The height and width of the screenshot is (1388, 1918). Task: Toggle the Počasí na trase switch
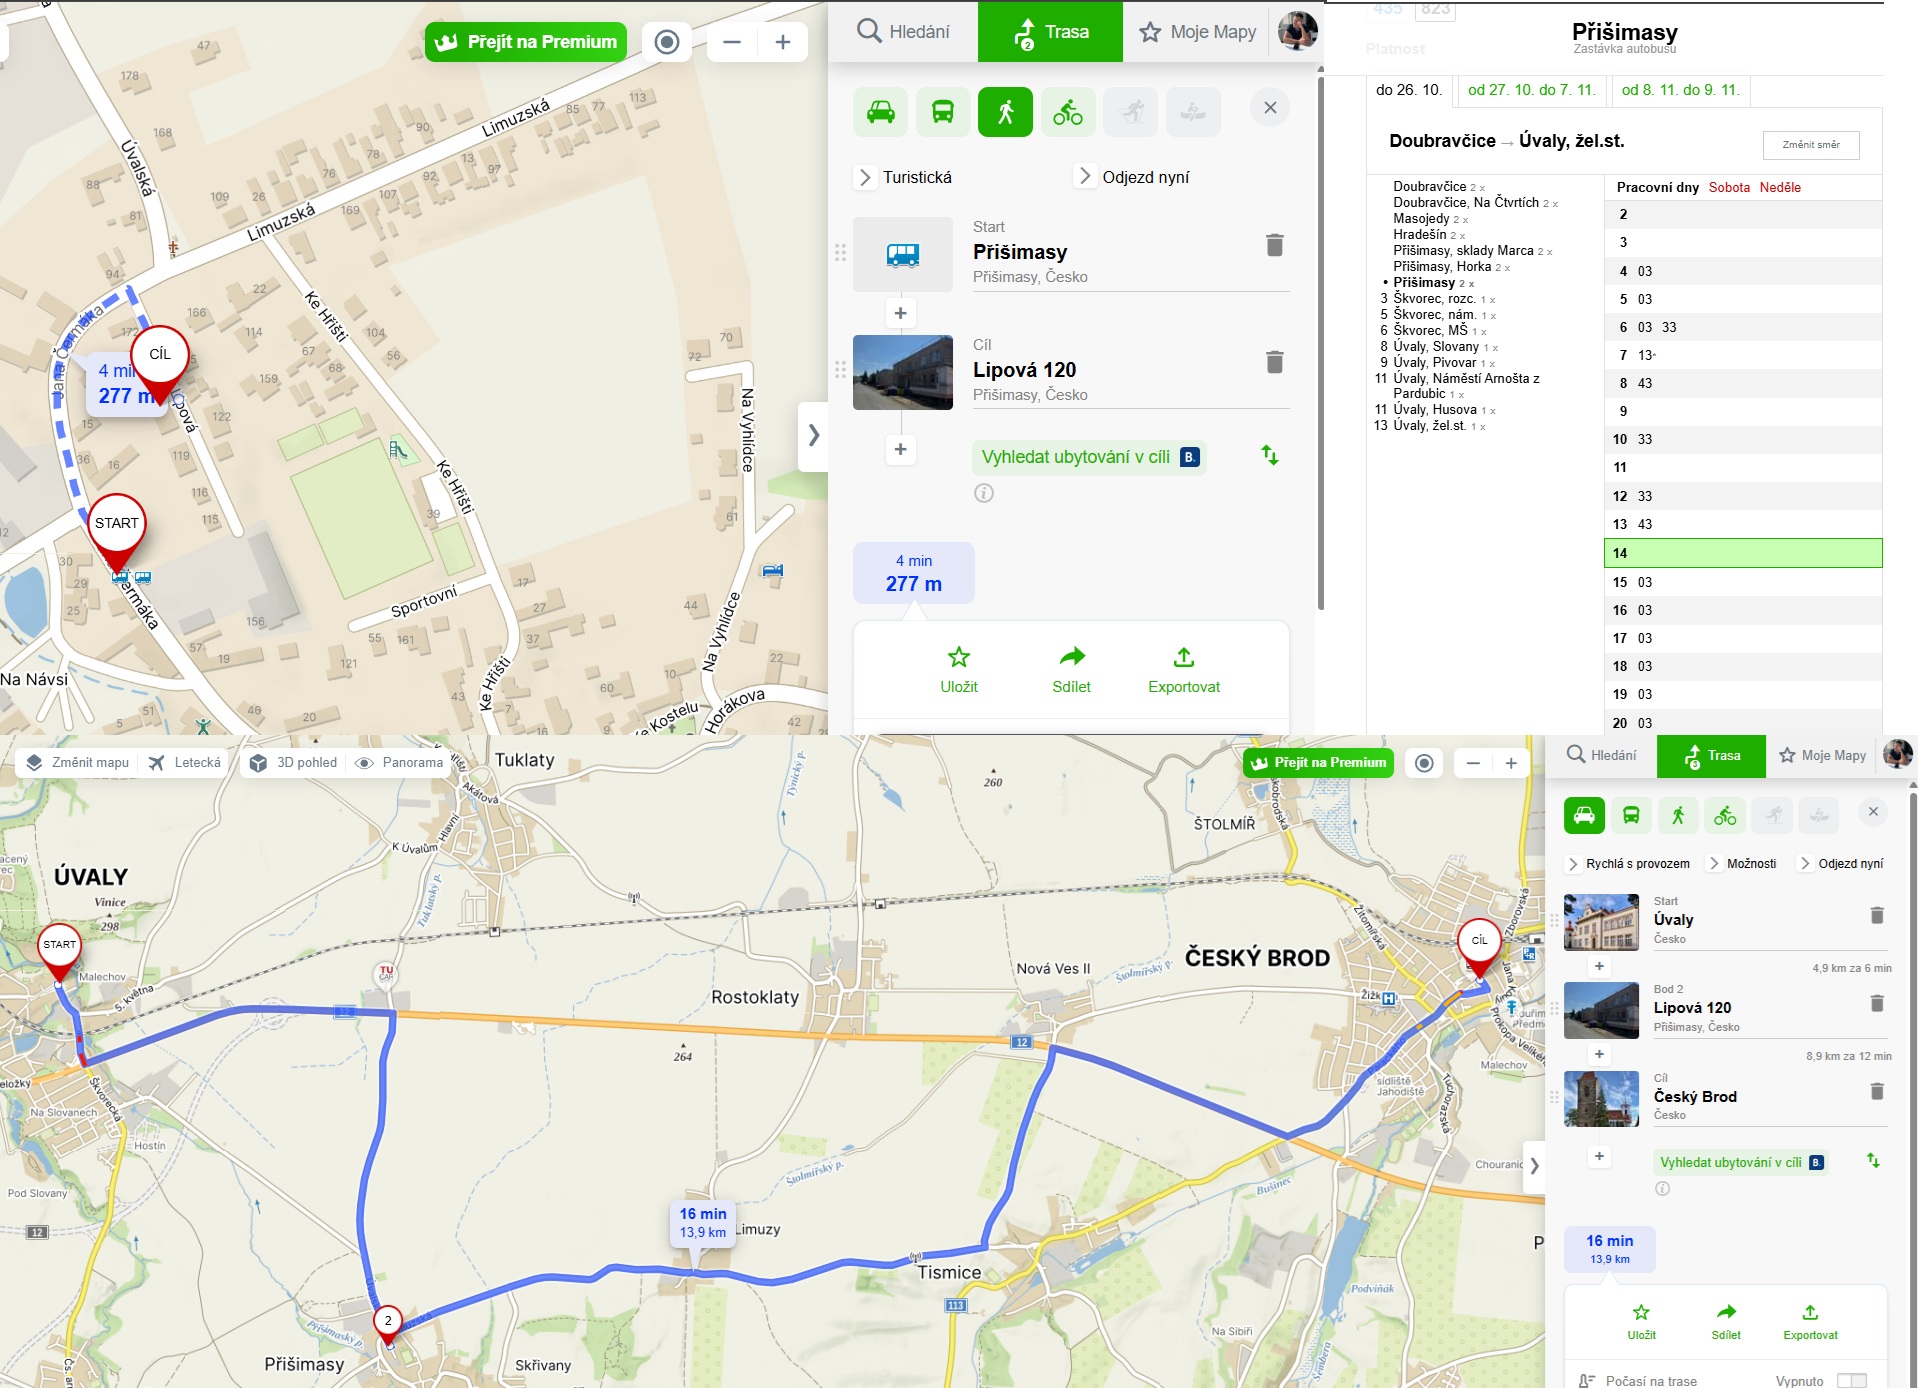(1851, 1380)
